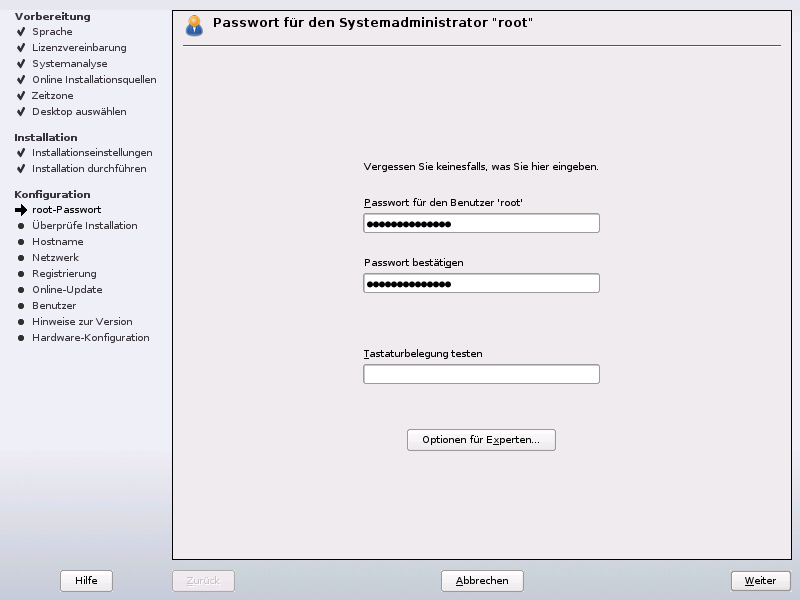
Task: Click the checkmark next to Zeitzone
Action: (x=21, y=95)
